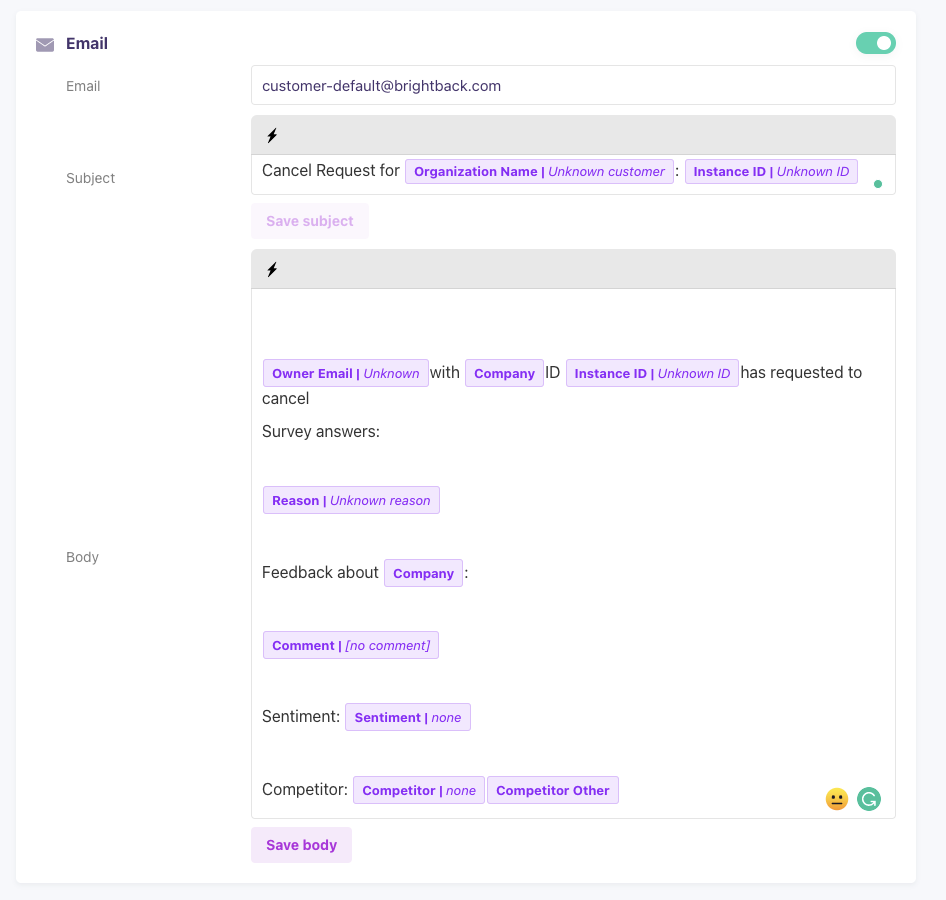Click the lightning bolt icon in body toolbar
This screenshot has height=900, width=946.
(x=272, y=269)
